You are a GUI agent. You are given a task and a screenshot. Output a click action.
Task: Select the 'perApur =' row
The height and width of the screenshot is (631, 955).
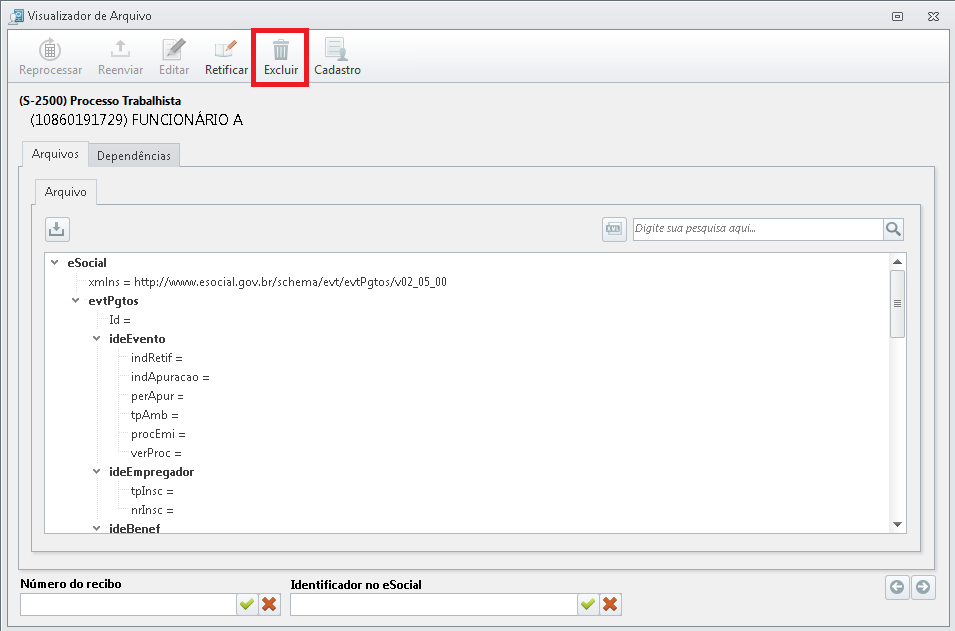tap(157, 396)
